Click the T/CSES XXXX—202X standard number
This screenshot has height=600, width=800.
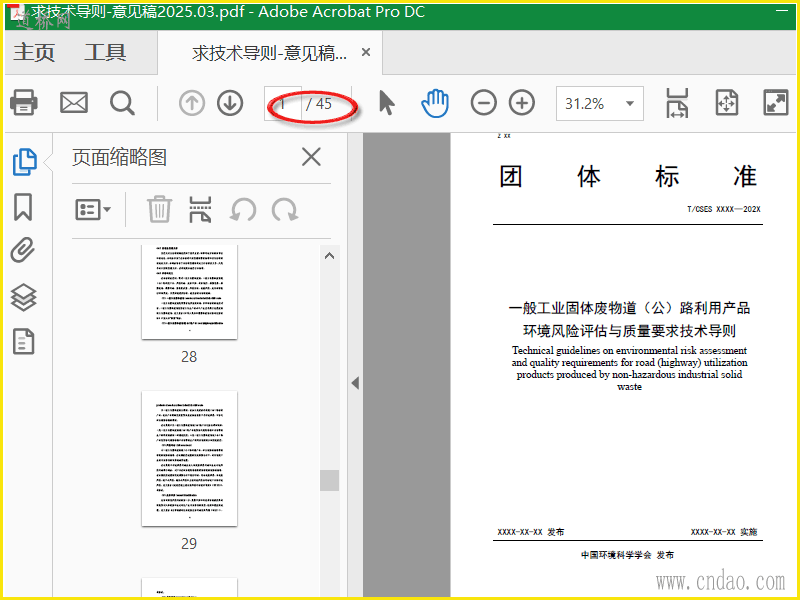[x=723, y=209]
